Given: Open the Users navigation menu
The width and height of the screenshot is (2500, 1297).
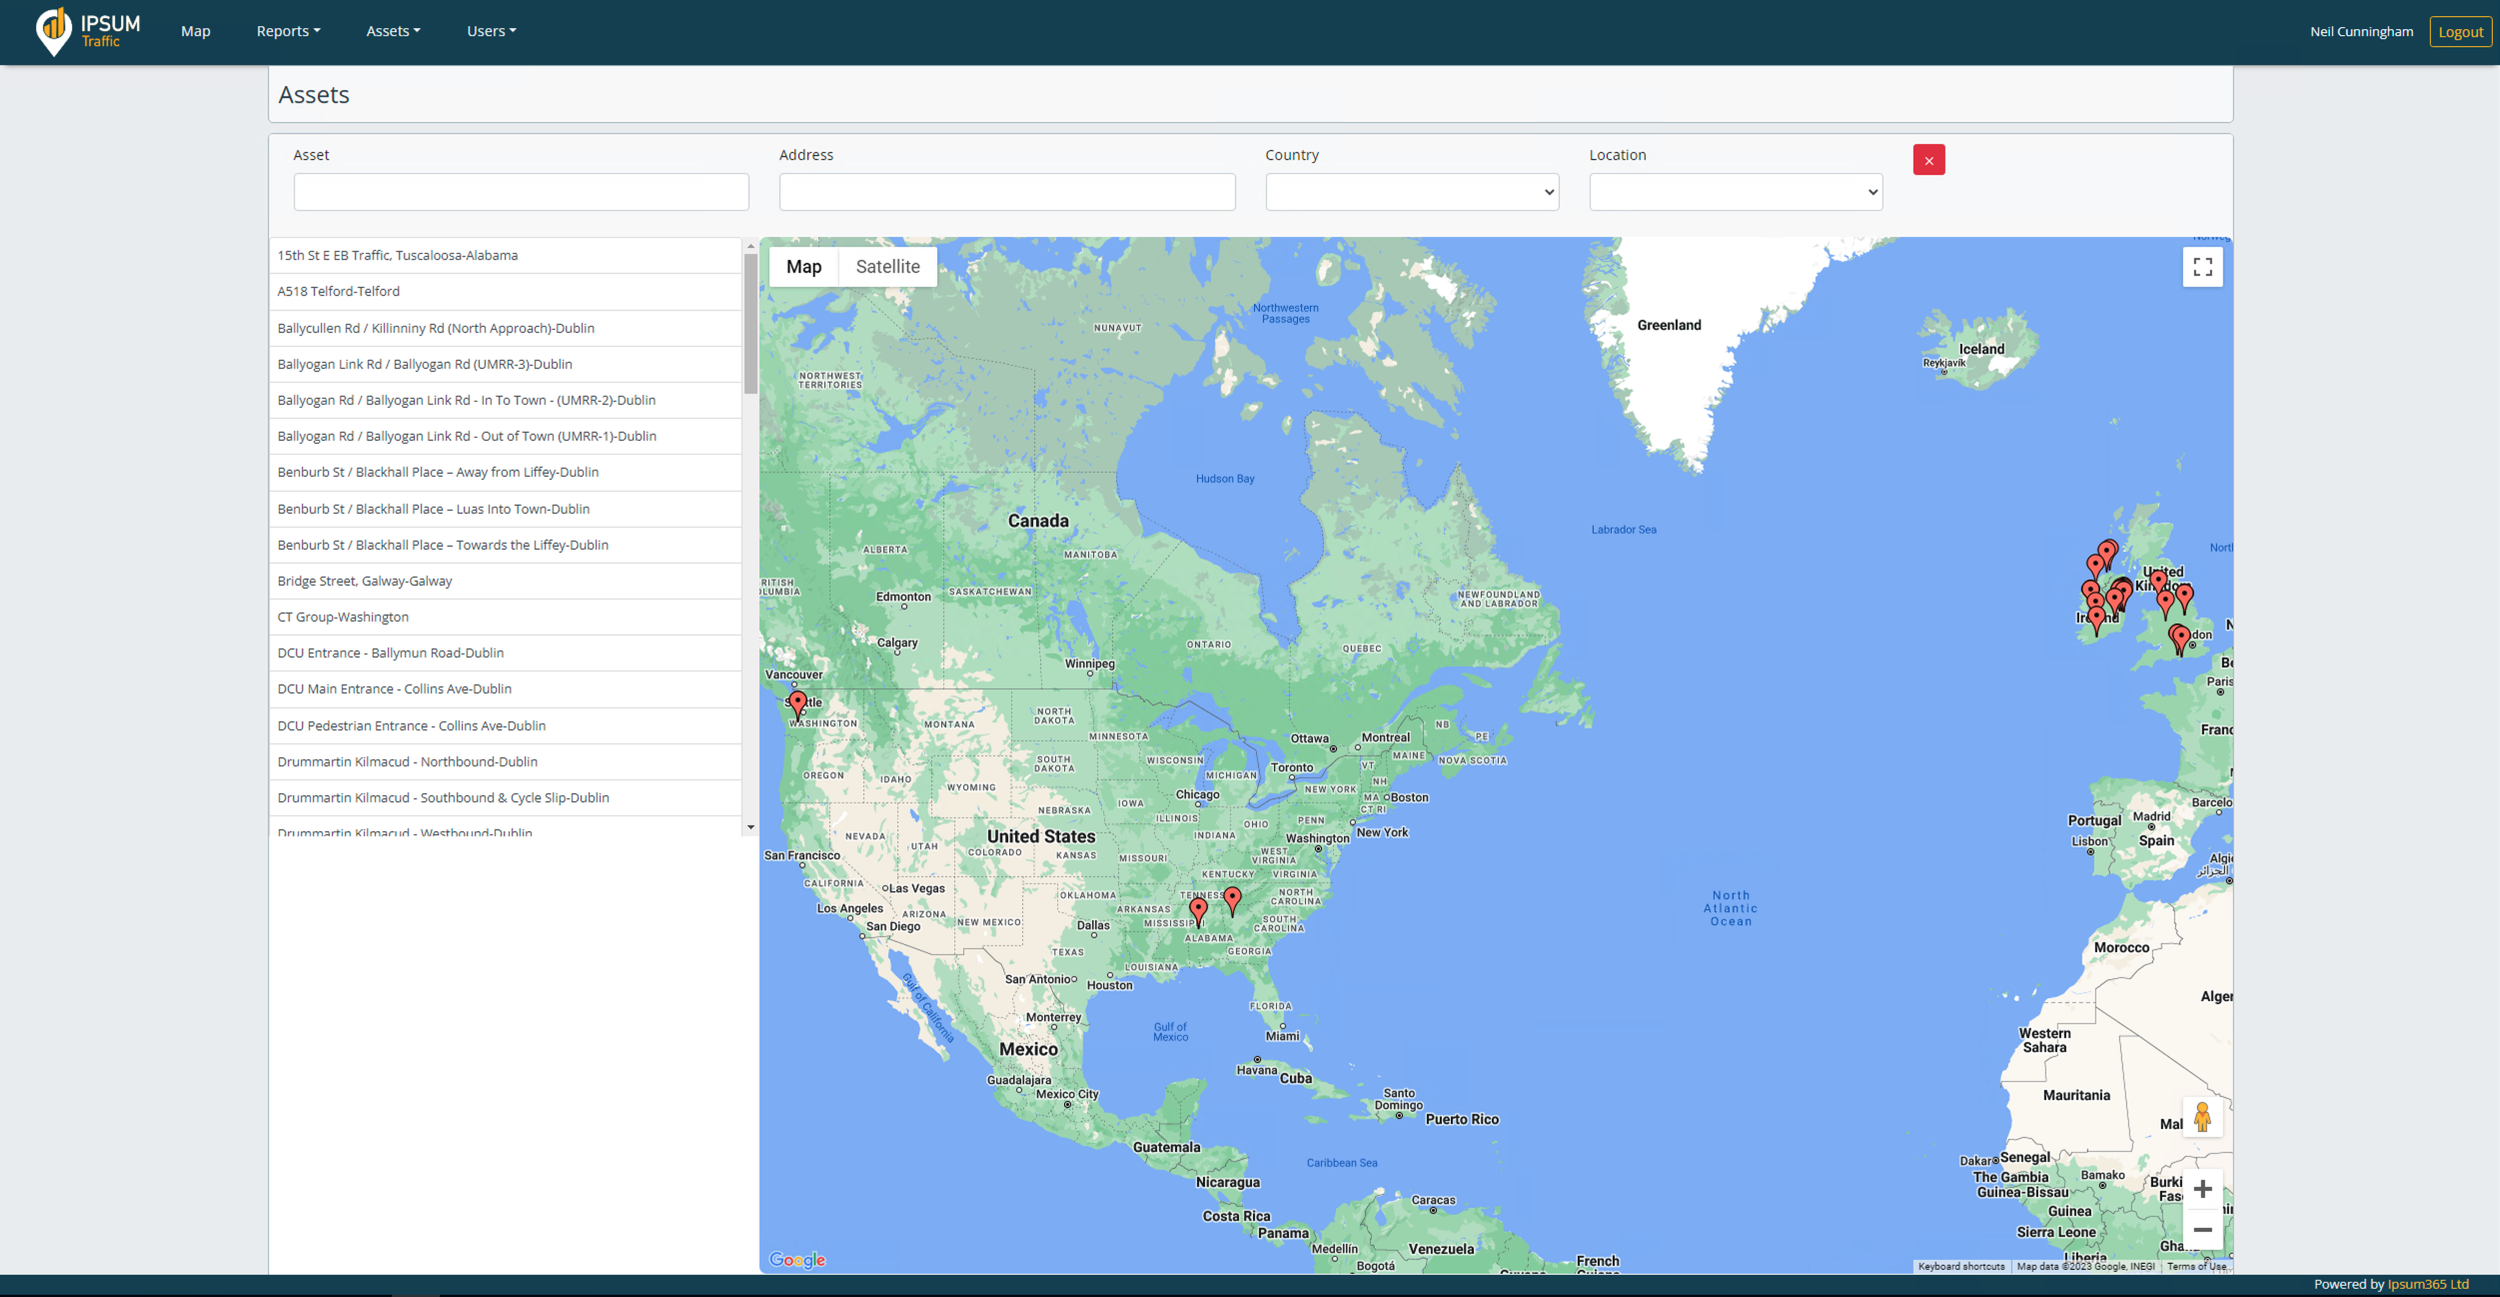Looking at the screenshot, I should (x=491, y=31).
